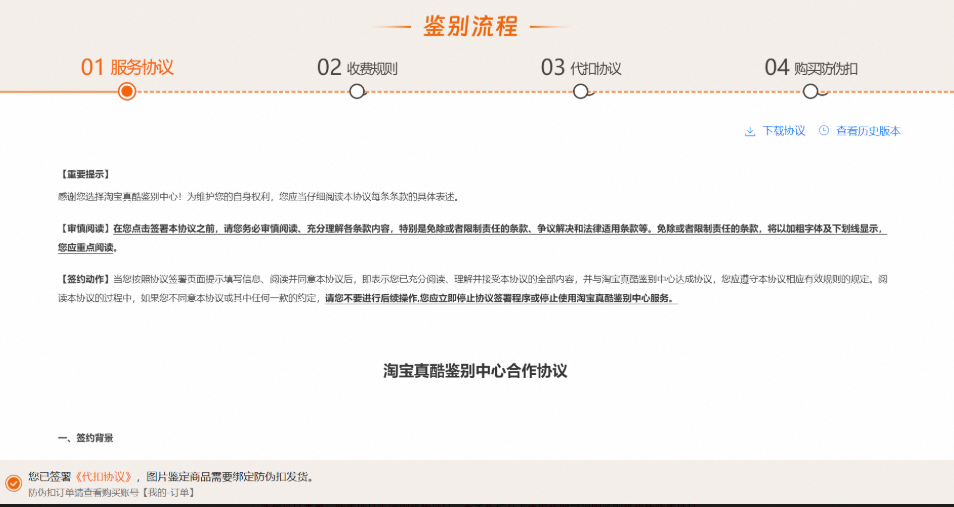Click the 【重要提示】 heading

click(84, 174)
